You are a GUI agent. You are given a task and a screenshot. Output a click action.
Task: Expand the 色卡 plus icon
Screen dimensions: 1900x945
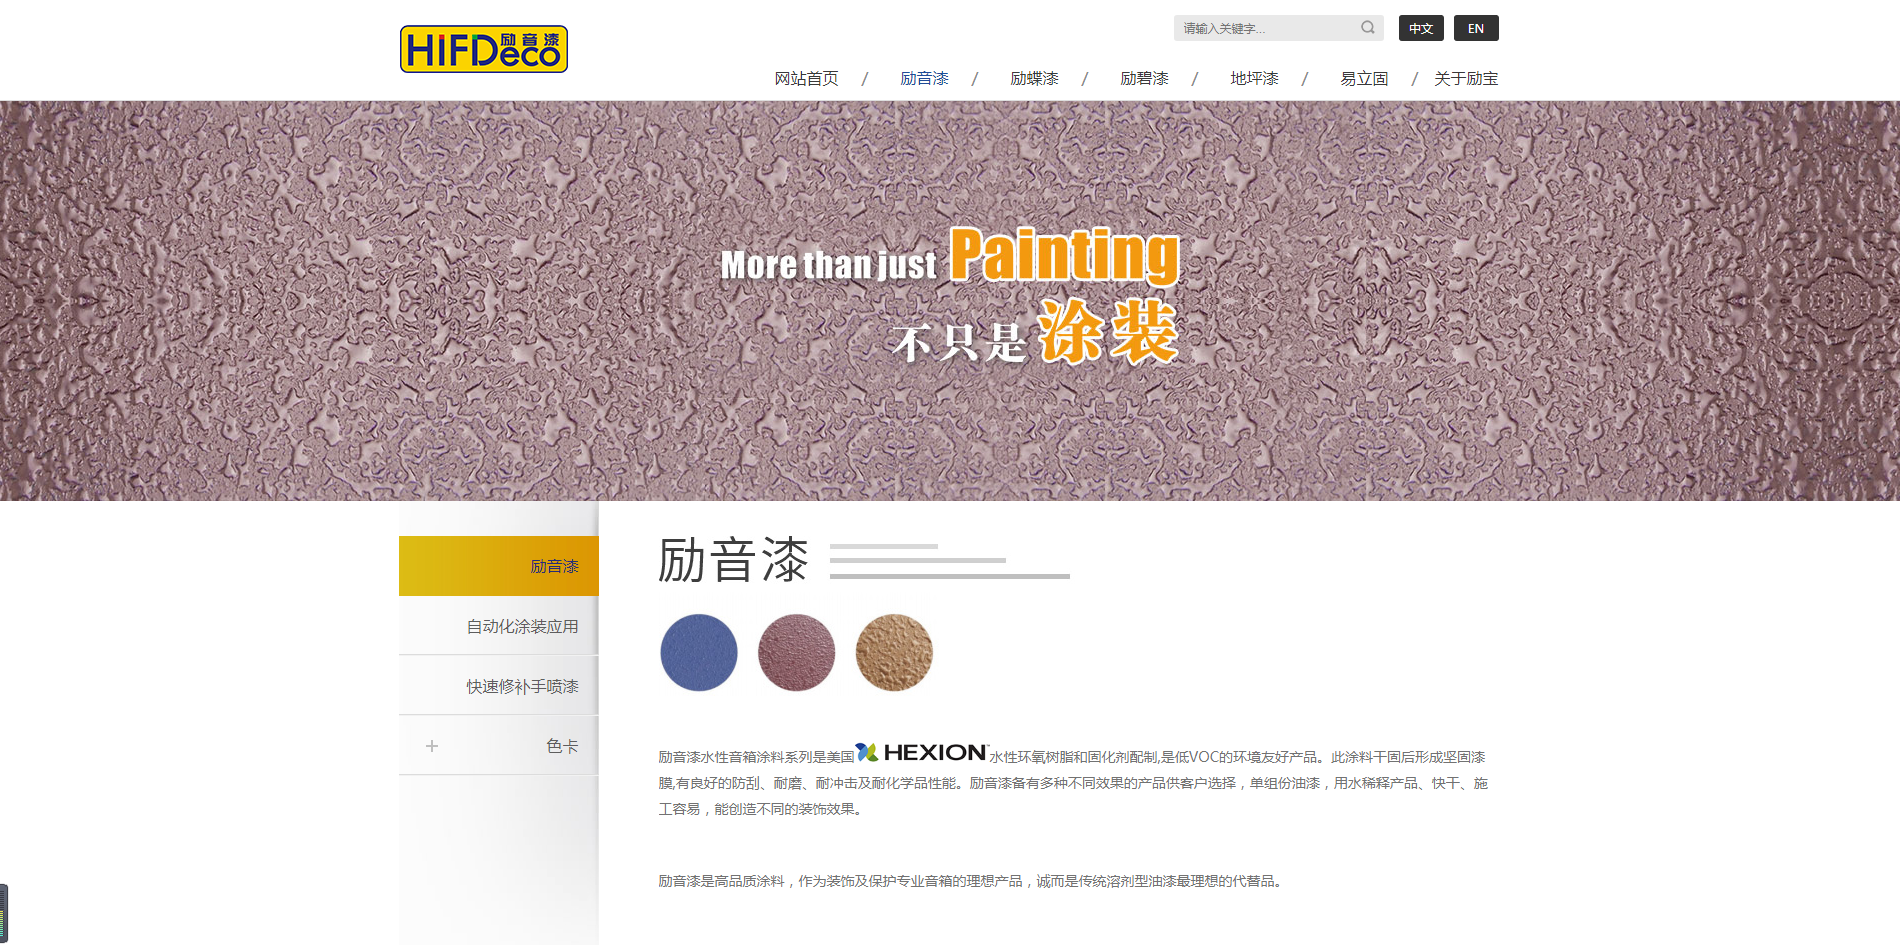pyautogui.click(x=432, y=746)
